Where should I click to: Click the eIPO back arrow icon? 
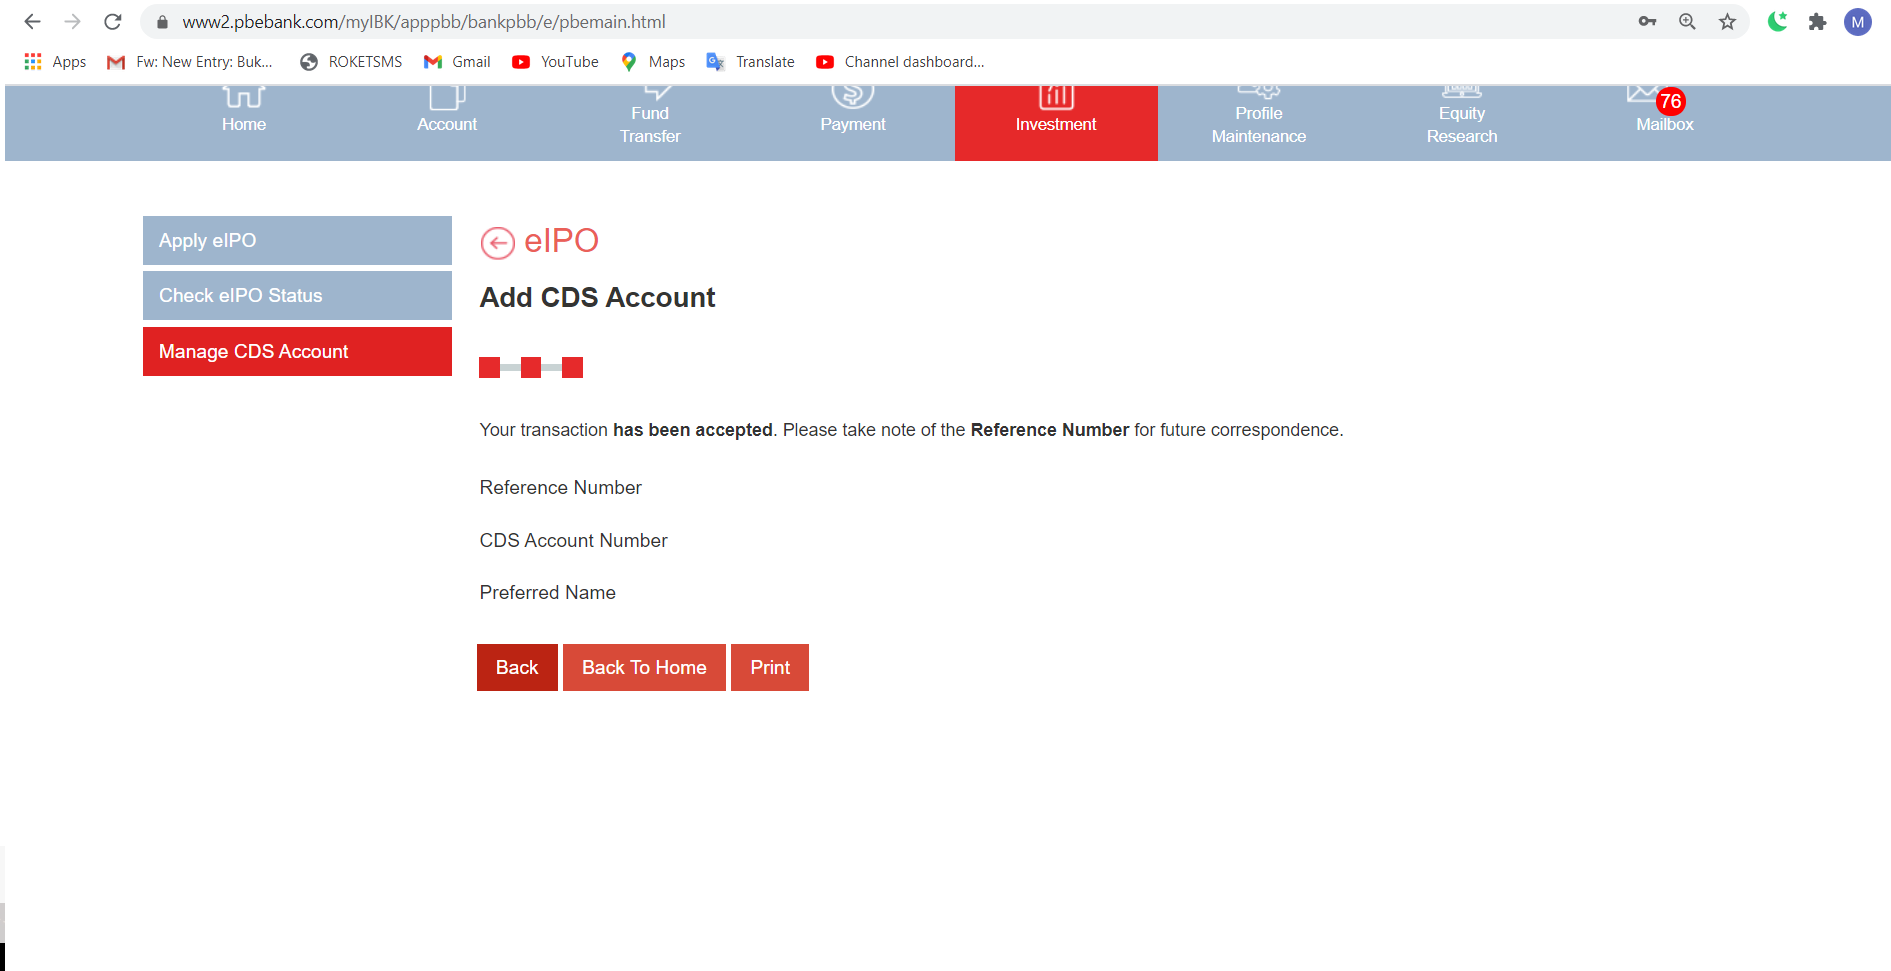(497, 242)
